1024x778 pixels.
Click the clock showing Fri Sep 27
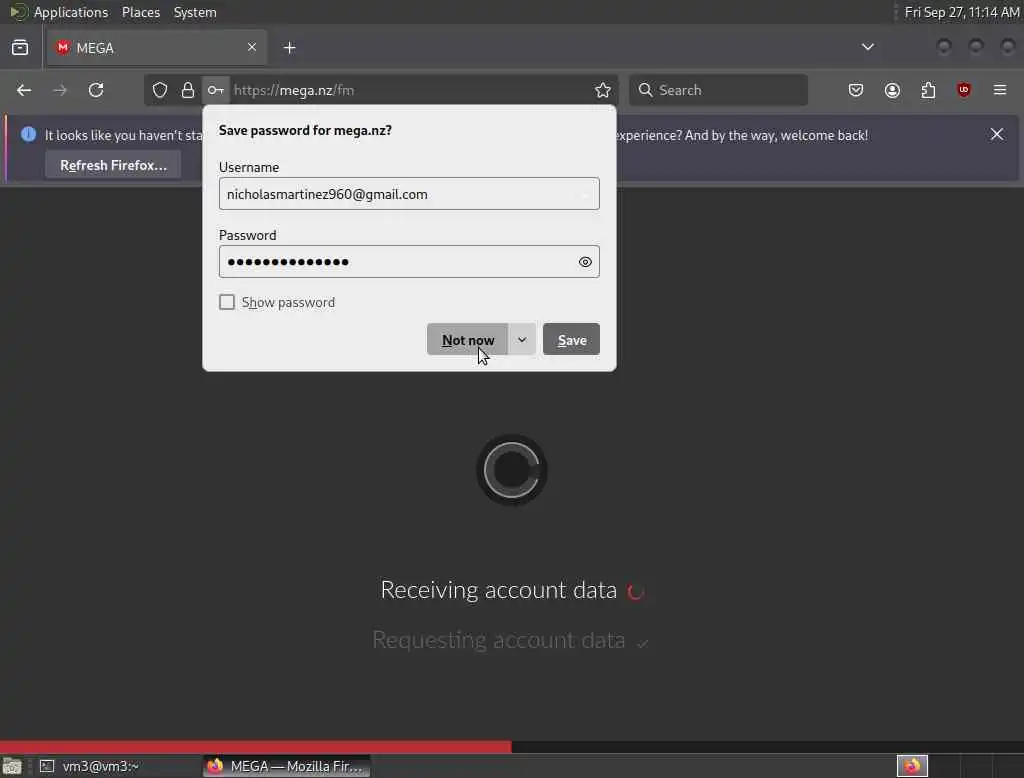click(x=961, y=12)
